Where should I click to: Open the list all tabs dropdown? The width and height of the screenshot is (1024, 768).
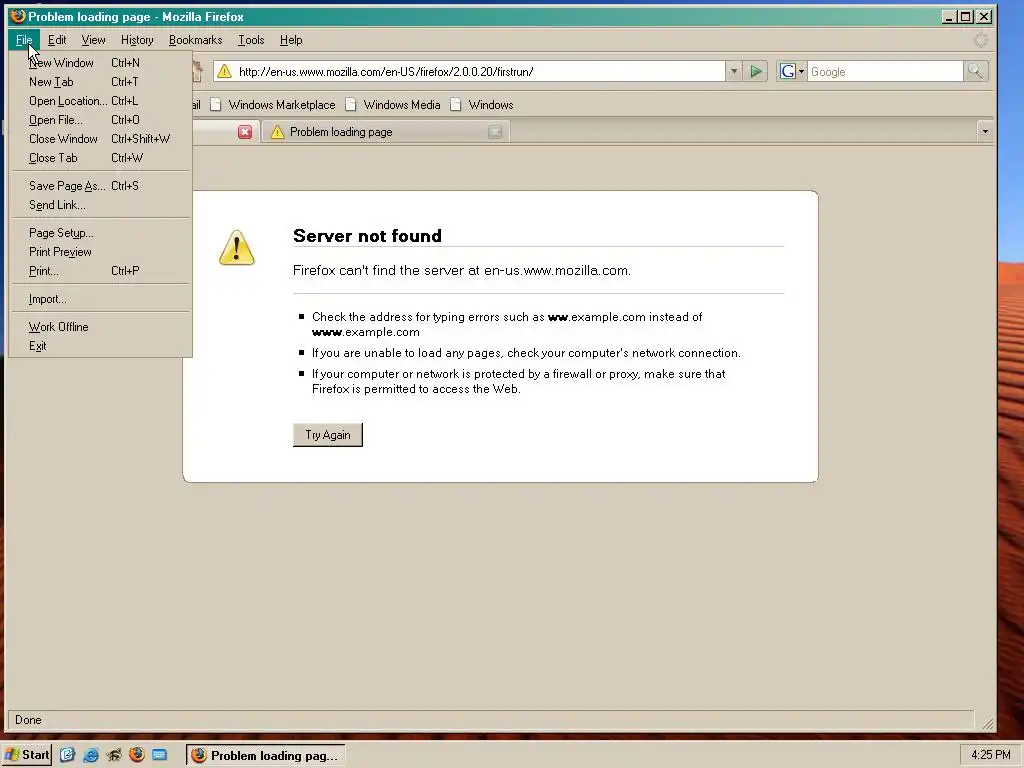pyautogui.click(x=985, y=132)
